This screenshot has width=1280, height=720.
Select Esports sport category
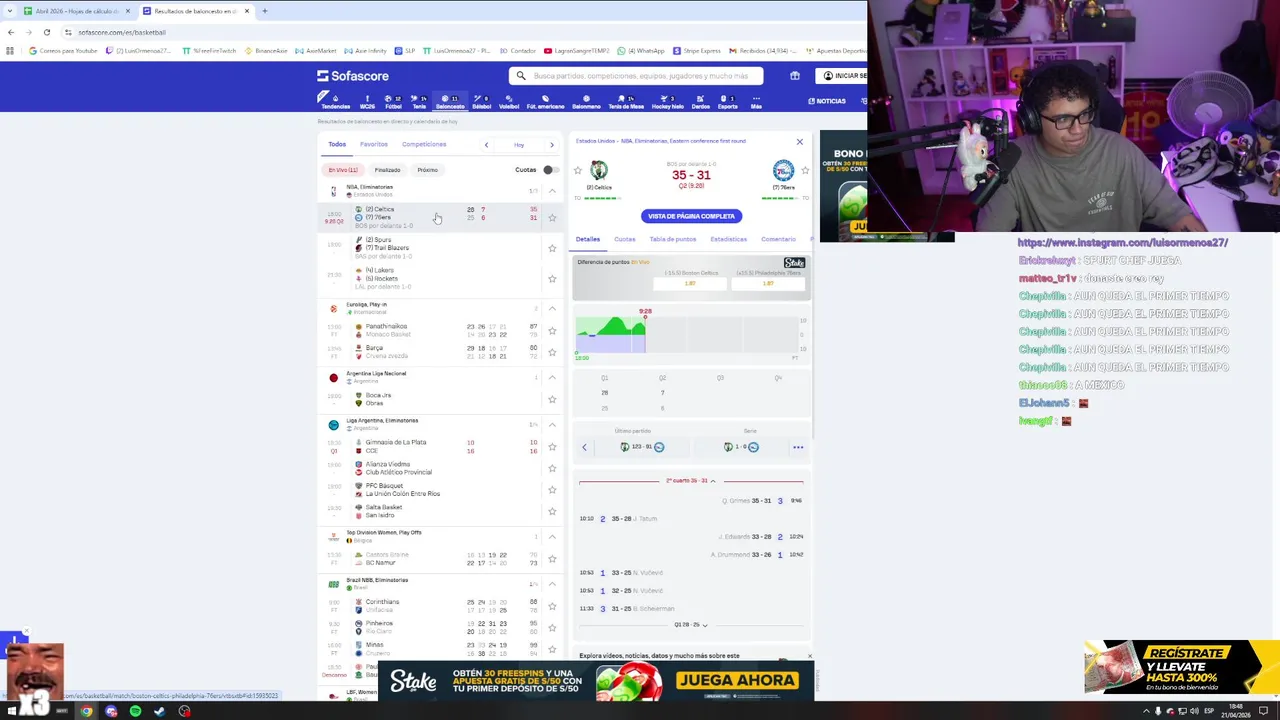click(728, 102)
